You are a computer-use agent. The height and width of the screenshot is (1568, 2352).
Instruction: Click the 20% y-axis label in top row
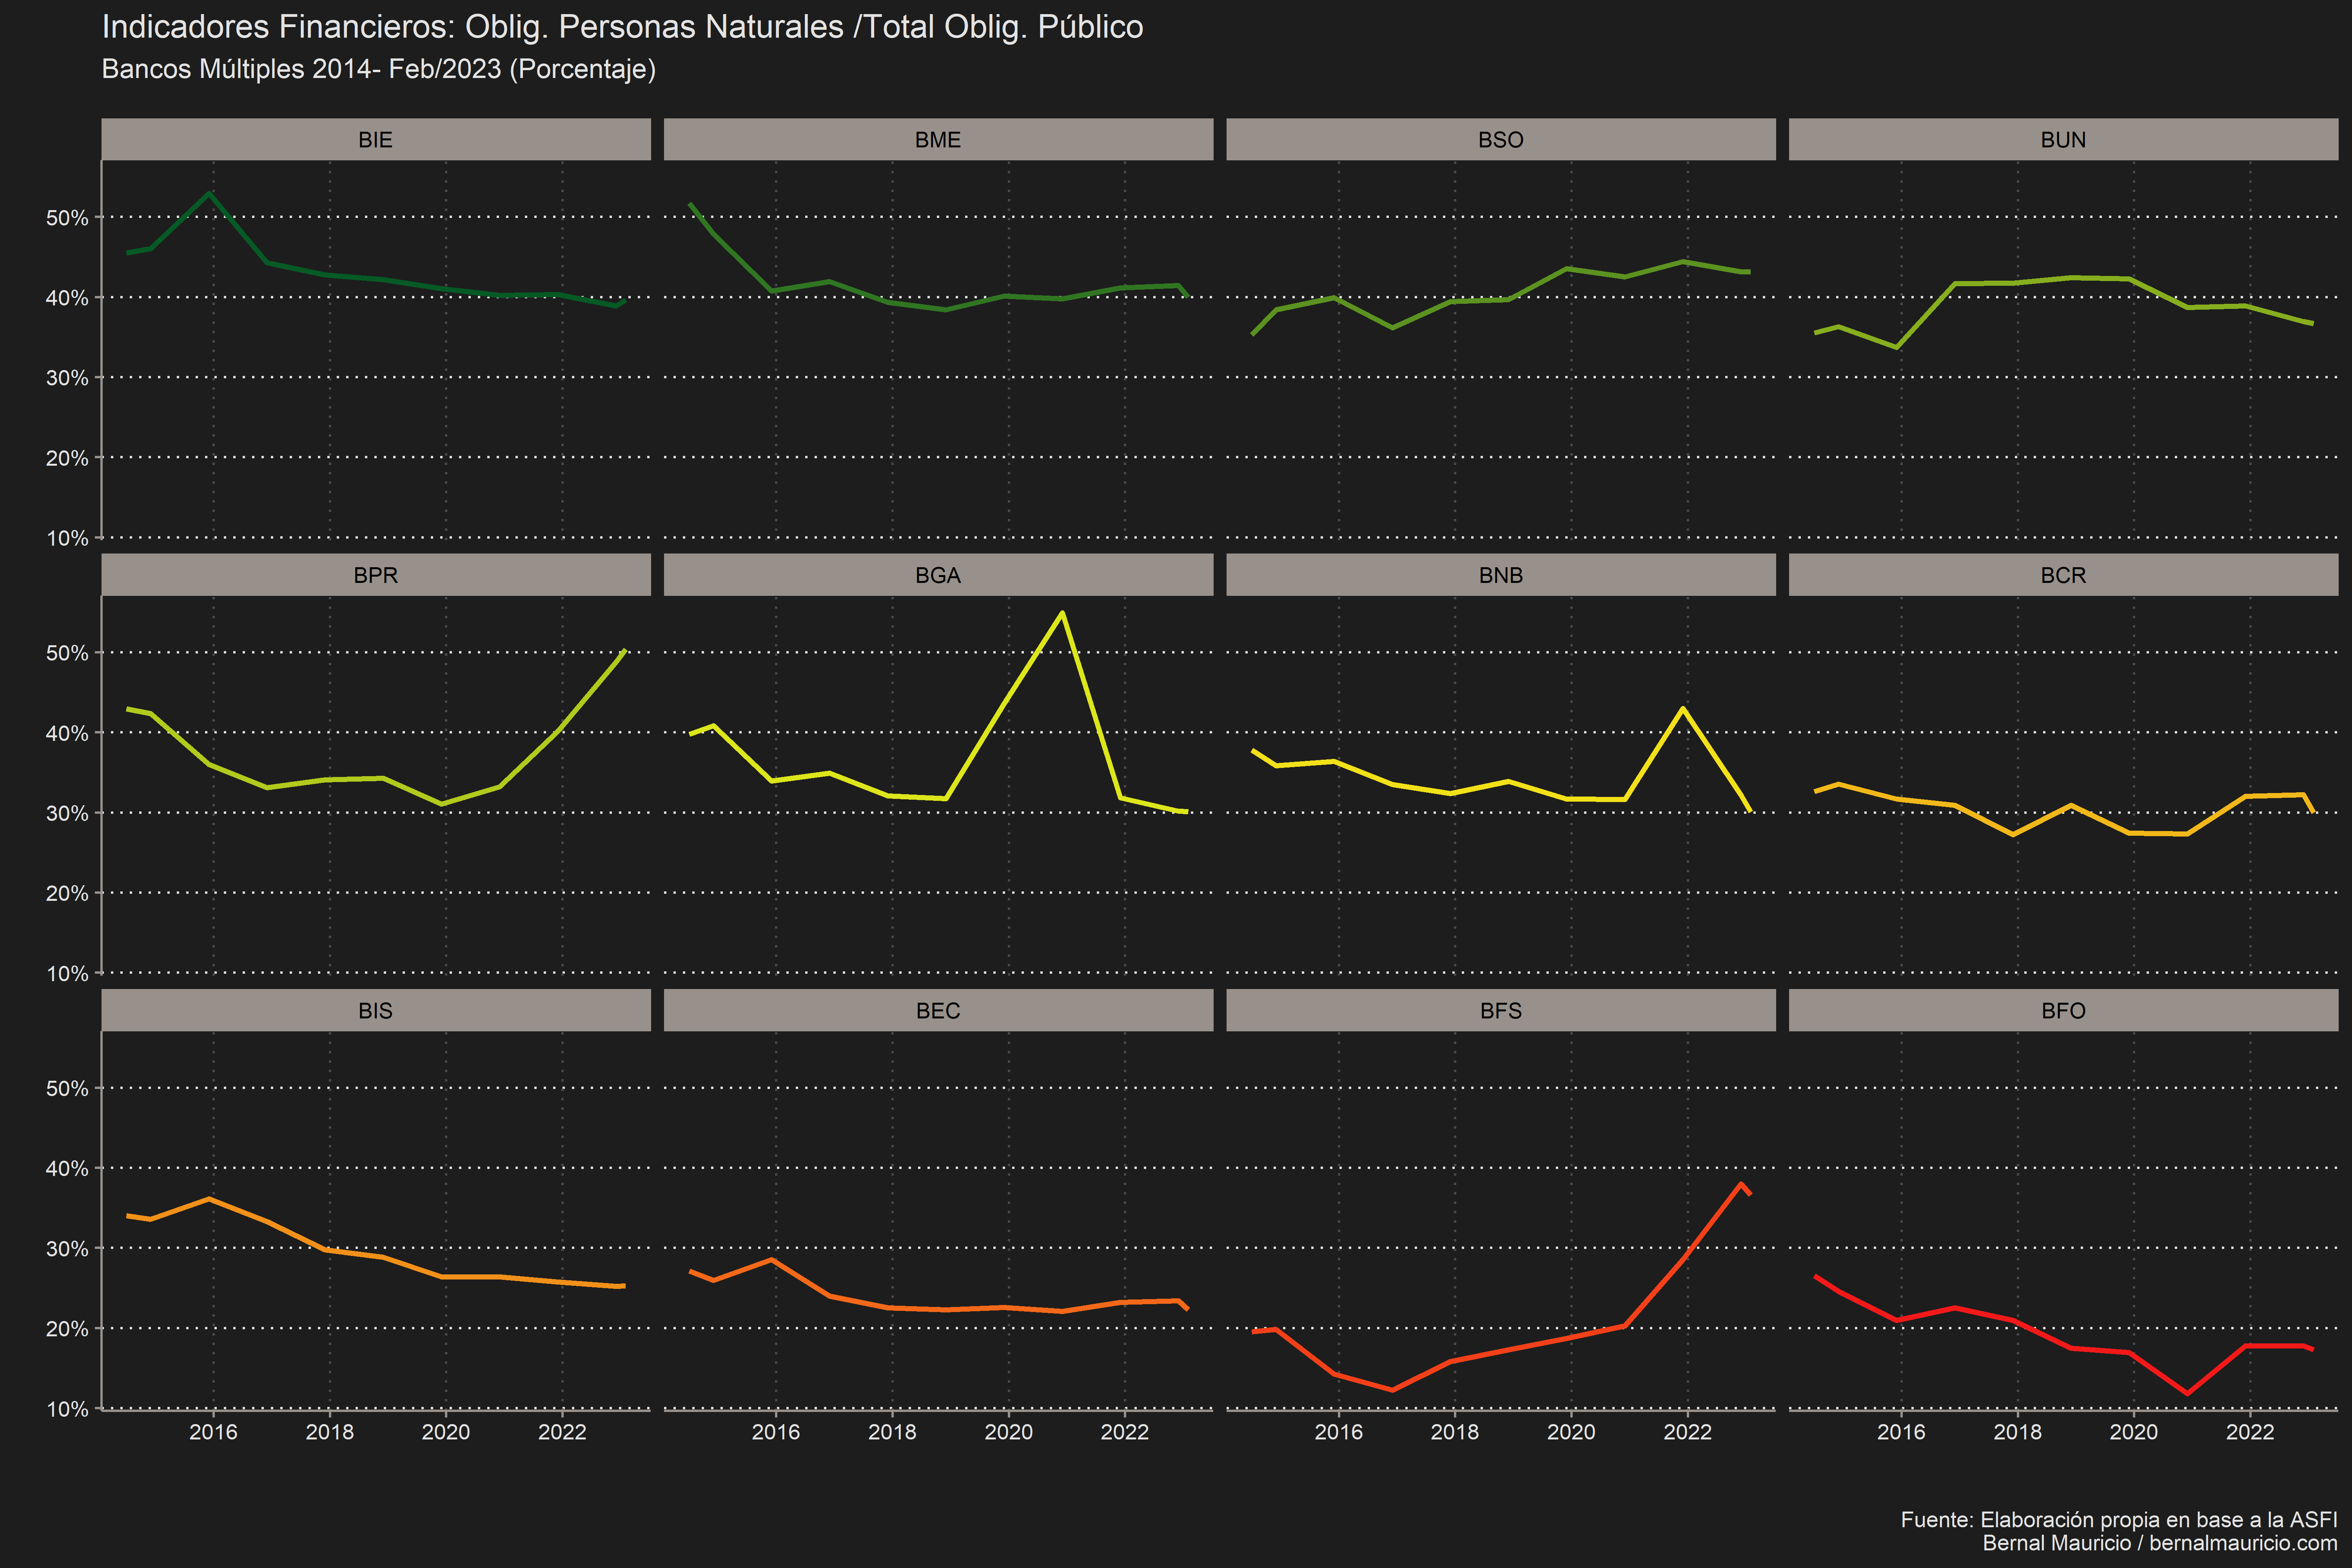pos(67,458)
